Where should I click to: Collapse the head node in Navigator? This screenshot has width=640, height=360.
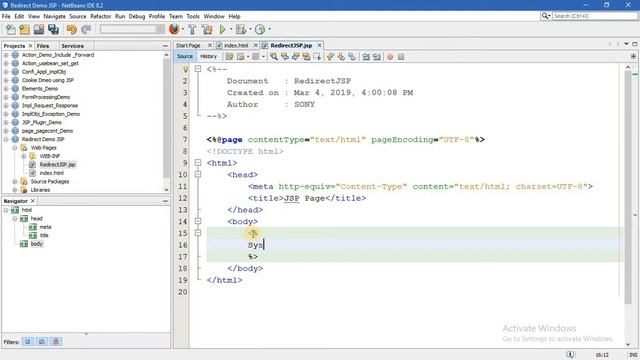[x=15, y=218]
